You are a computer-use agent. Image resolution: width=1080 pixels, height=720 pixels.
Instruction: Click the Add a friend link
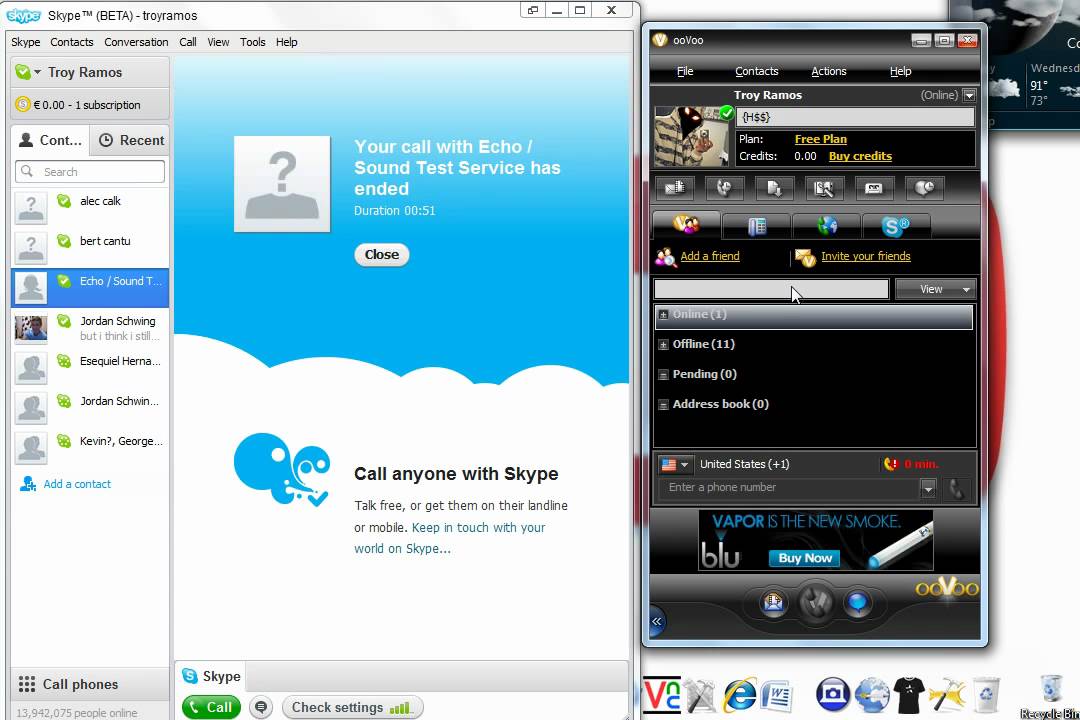point(709,256)
